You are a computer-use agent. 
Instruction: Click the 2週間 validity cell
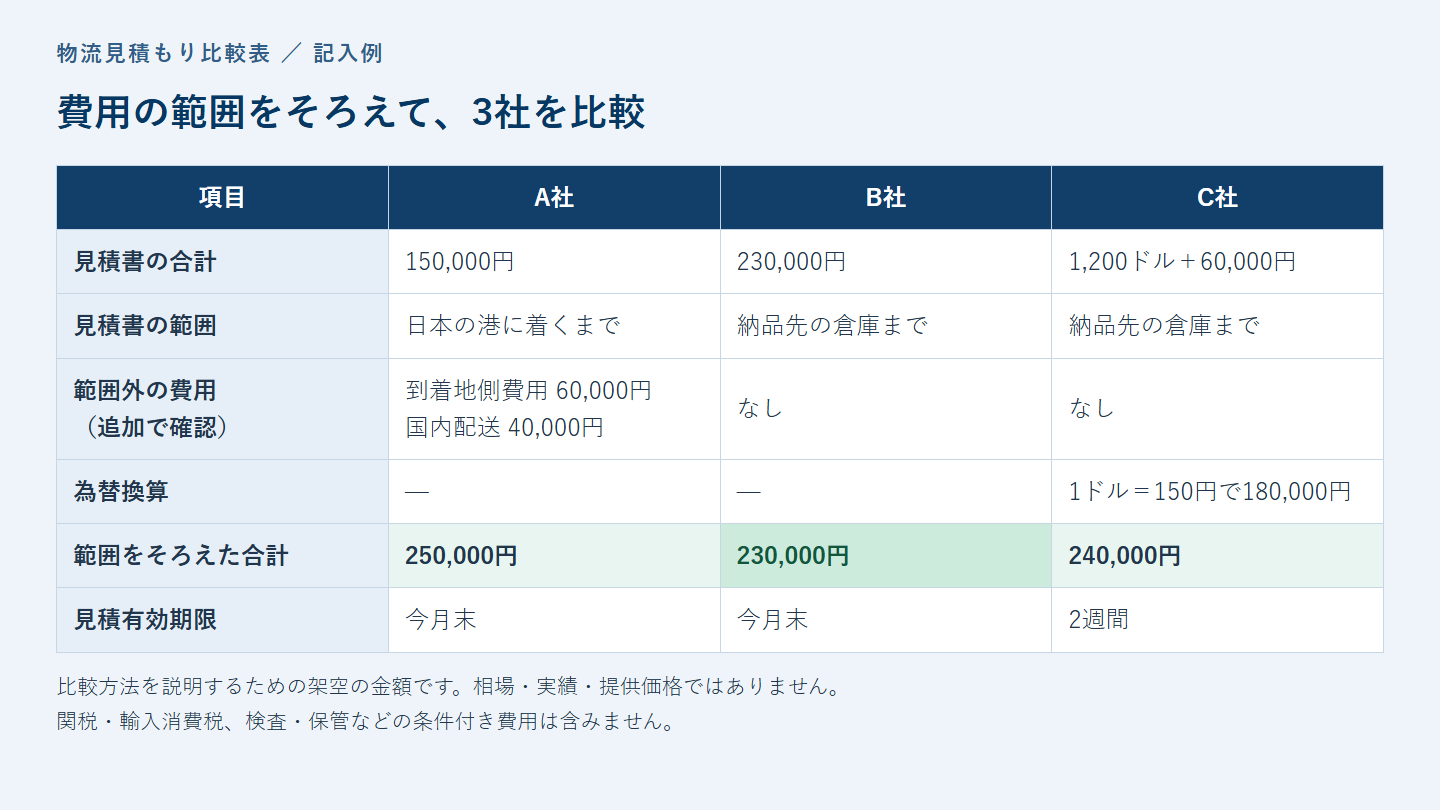point(1217,620)
